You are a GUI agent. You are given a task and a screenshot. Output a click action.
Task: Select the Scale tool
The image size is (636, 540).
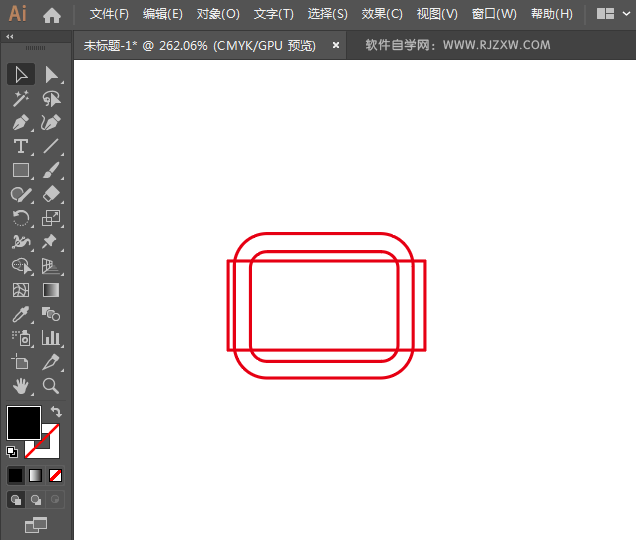click(51, 218)
